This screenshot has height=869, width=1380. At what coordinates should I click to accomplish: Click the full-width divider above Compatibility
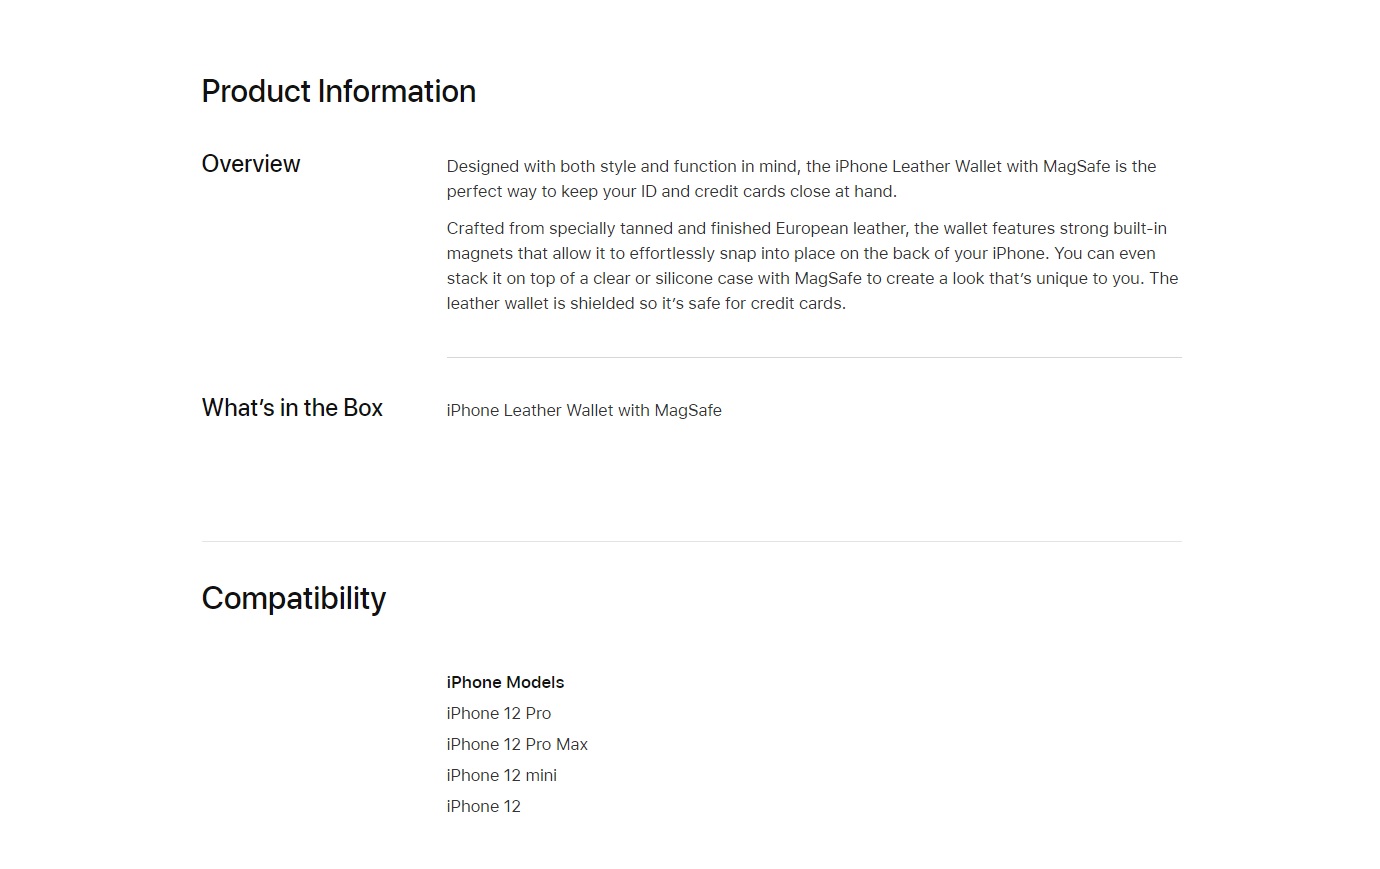(692, 541)
